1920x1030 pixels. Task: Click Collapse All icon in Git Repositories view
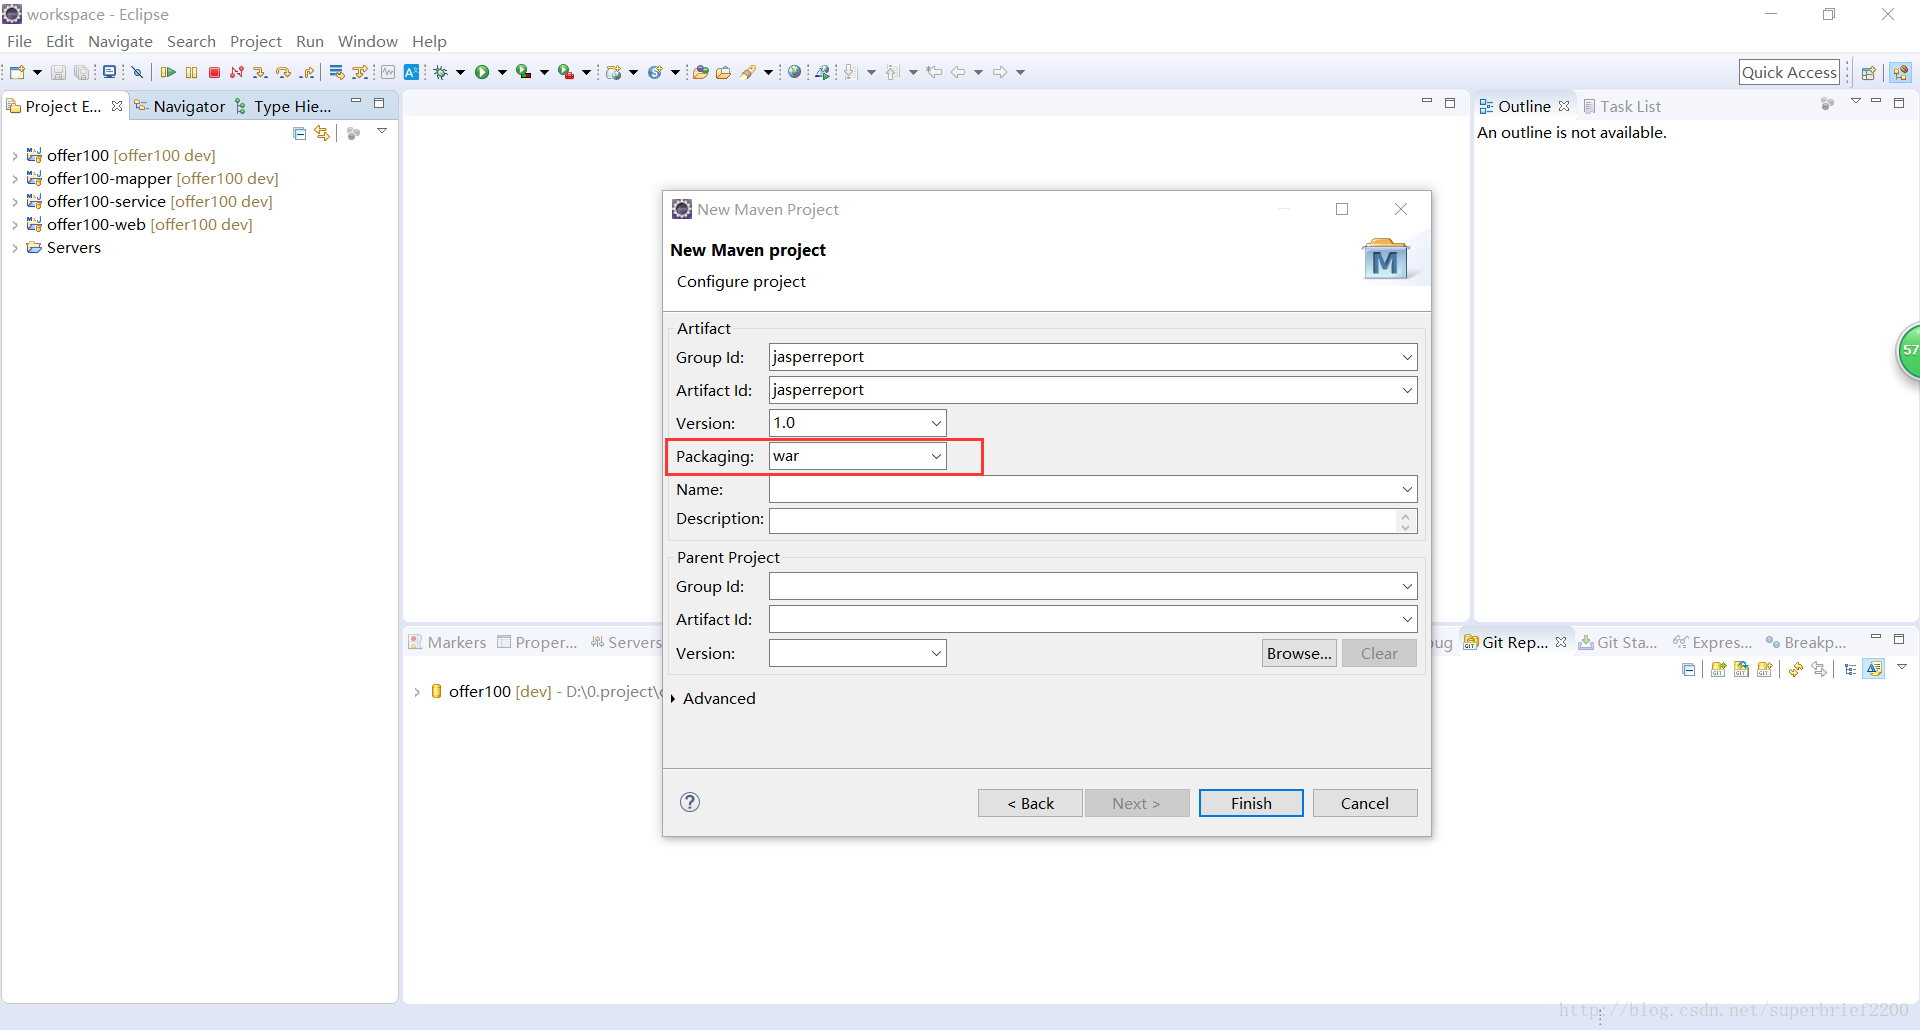[x=1689, y=669]
